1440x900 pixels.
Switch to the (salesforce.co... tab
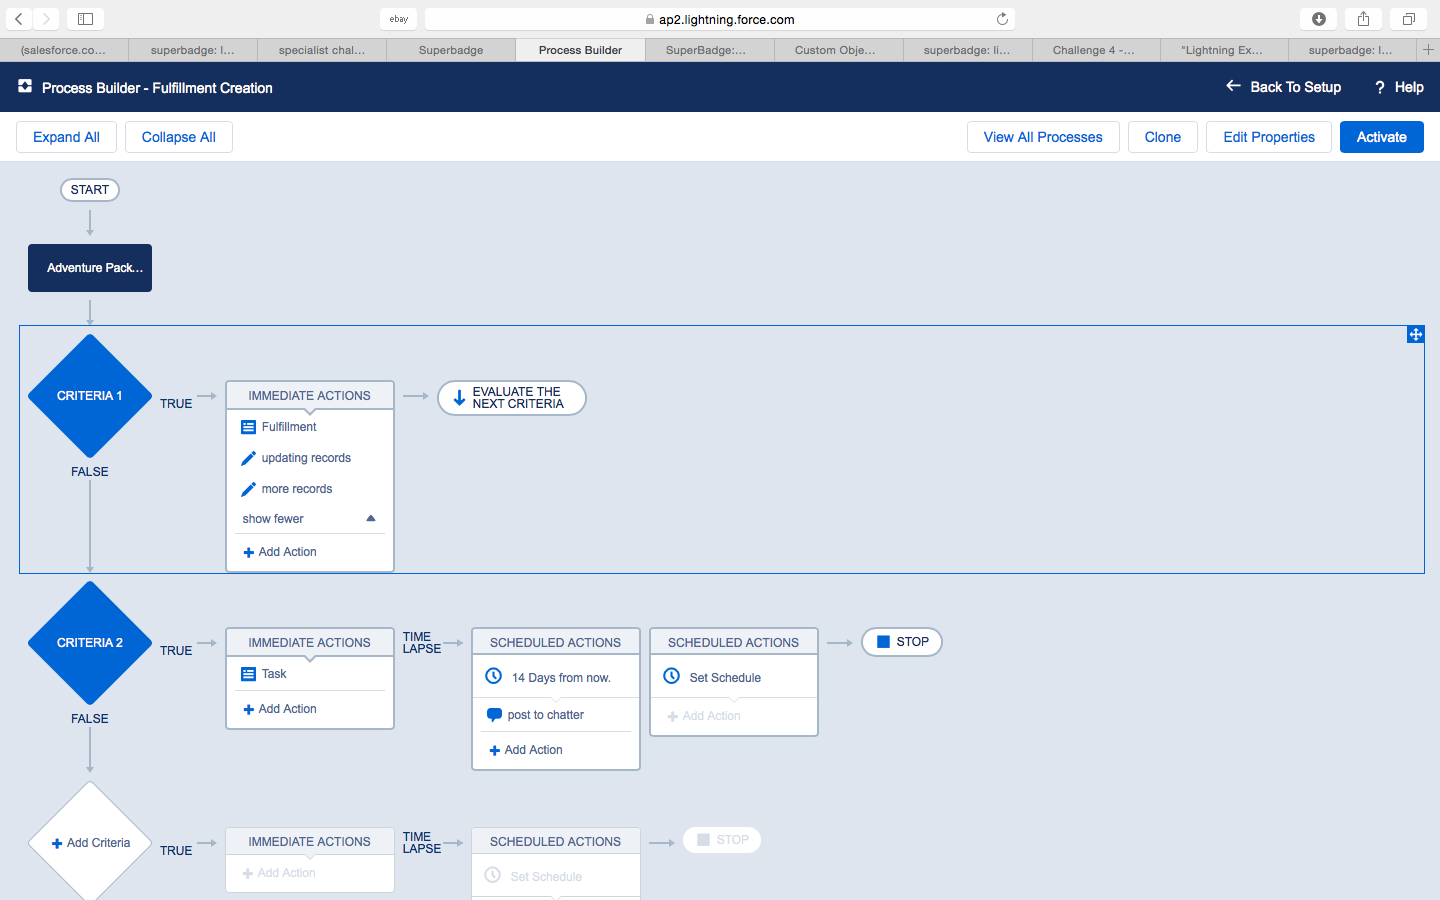pyautogui.click(x=63, y=50)
